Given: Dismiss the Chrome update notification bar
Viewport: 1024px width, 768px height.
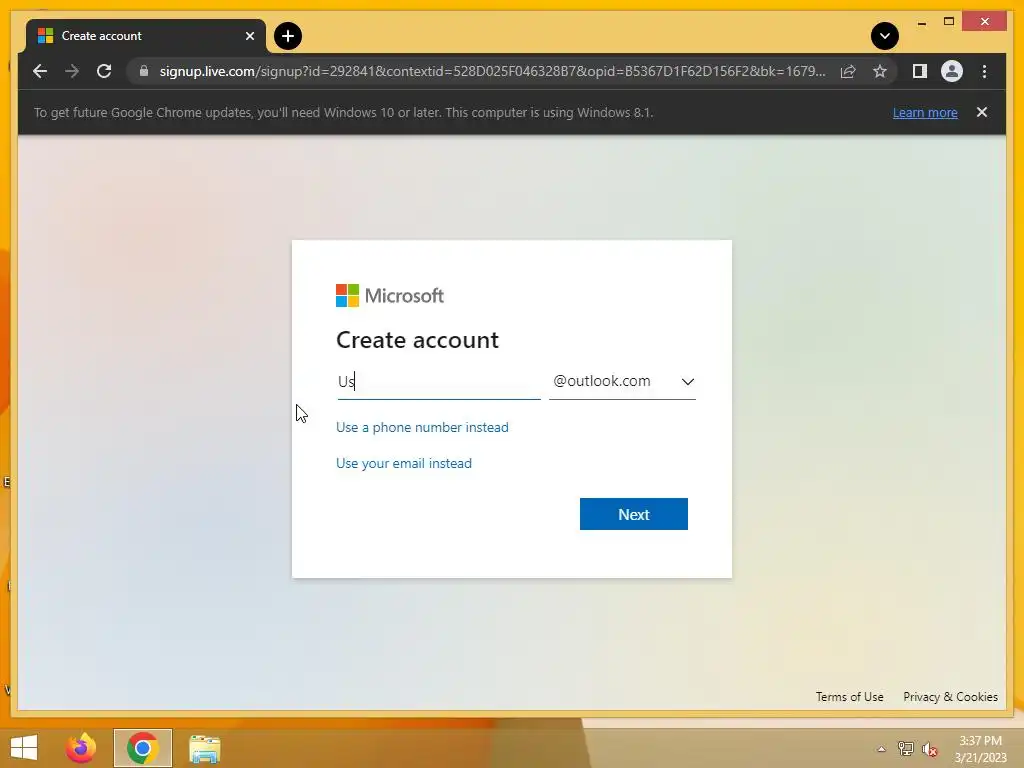Looking at the screenshot, I should (982, 112).
